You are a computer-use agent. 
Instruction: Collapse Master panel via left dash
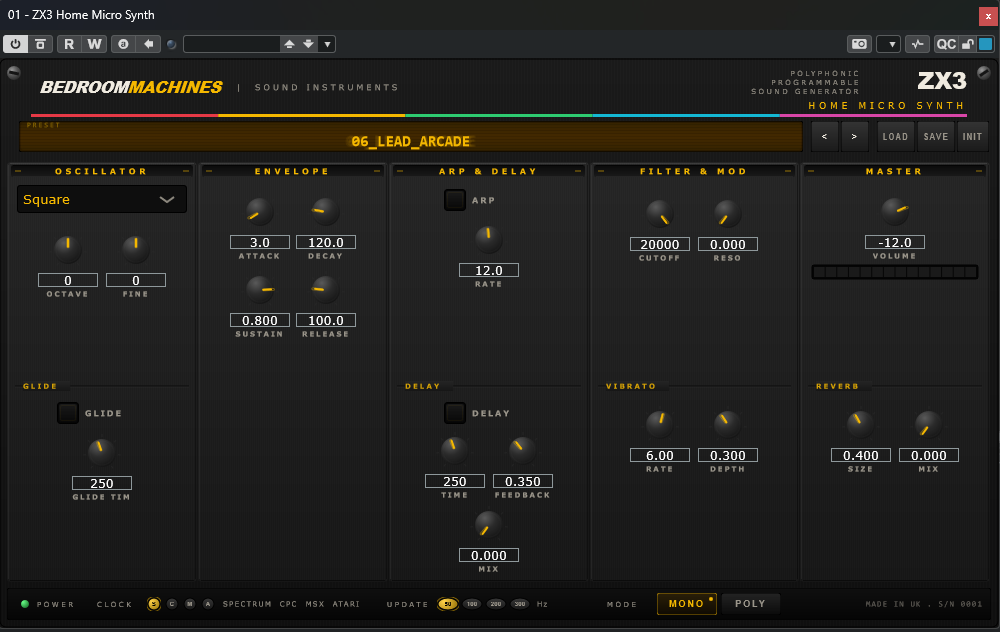811,171
